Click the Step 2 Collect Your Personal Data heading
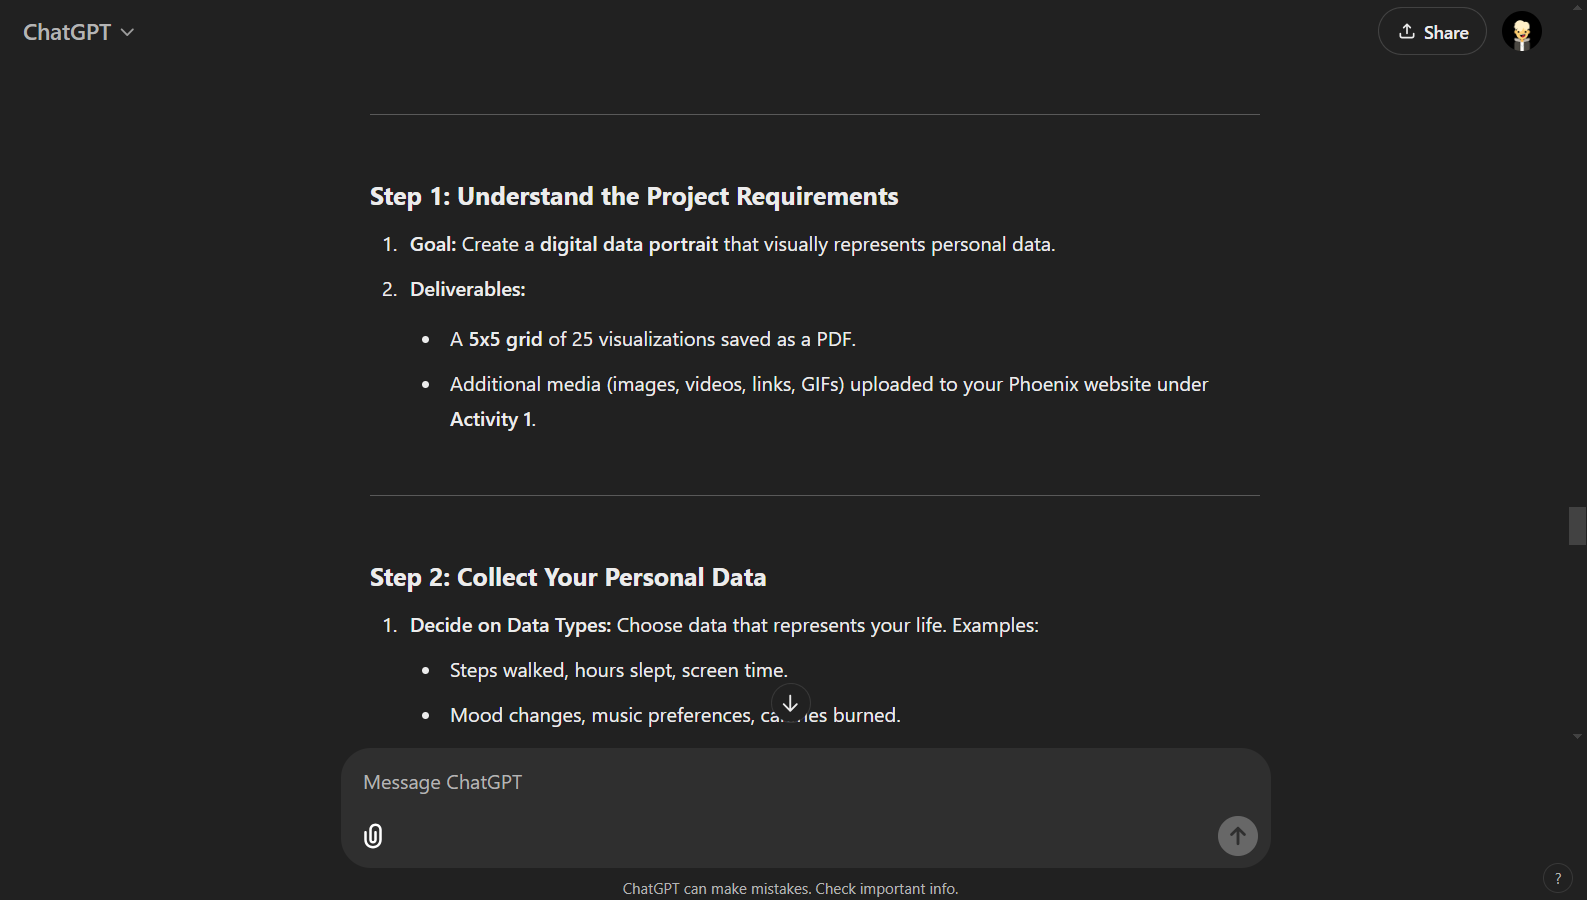Viewport: 1587px width, 900px height. tap(568, 578)
